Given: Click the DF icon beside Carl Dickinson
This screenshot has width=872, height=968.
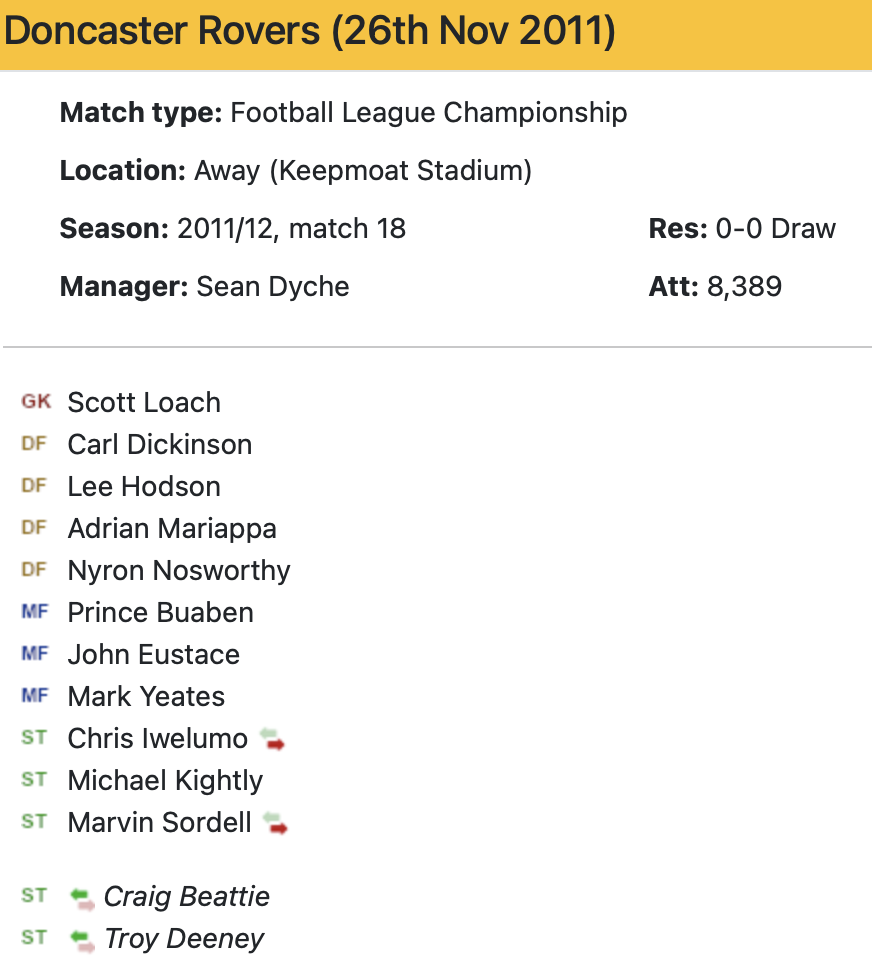Looking at the screenshot, I should tap(34, 444).
